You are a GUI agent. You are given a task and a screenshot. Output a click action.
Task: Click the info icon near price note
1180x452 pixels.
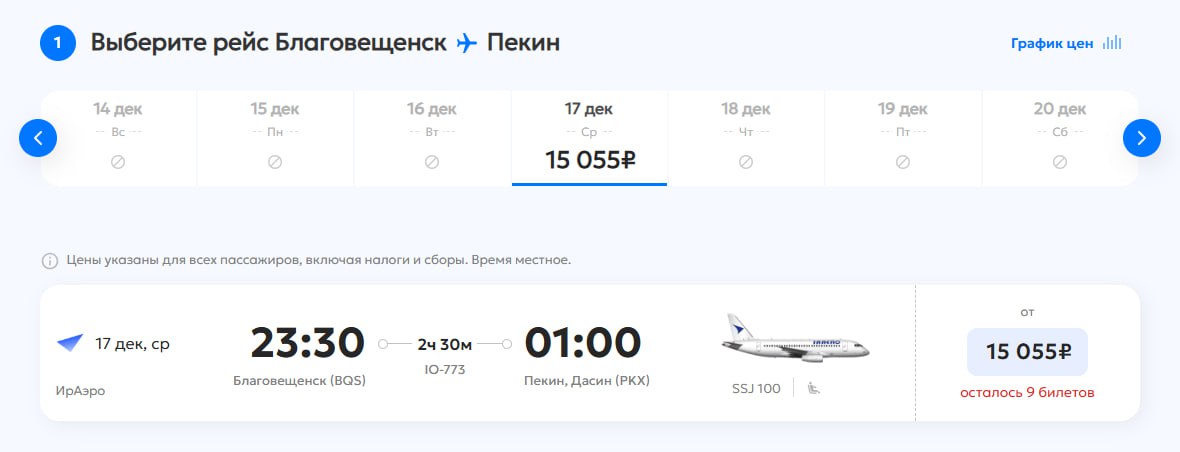click(x=49, y=261)
